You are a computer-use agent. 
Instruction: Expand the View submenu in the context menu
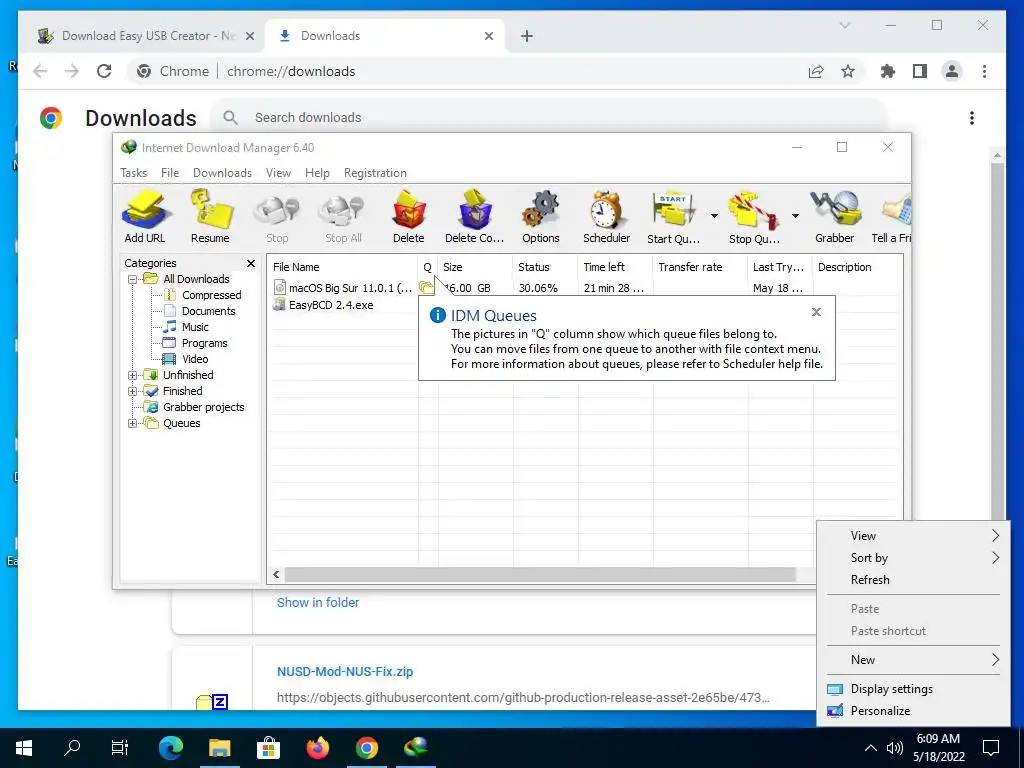(913, 536)
